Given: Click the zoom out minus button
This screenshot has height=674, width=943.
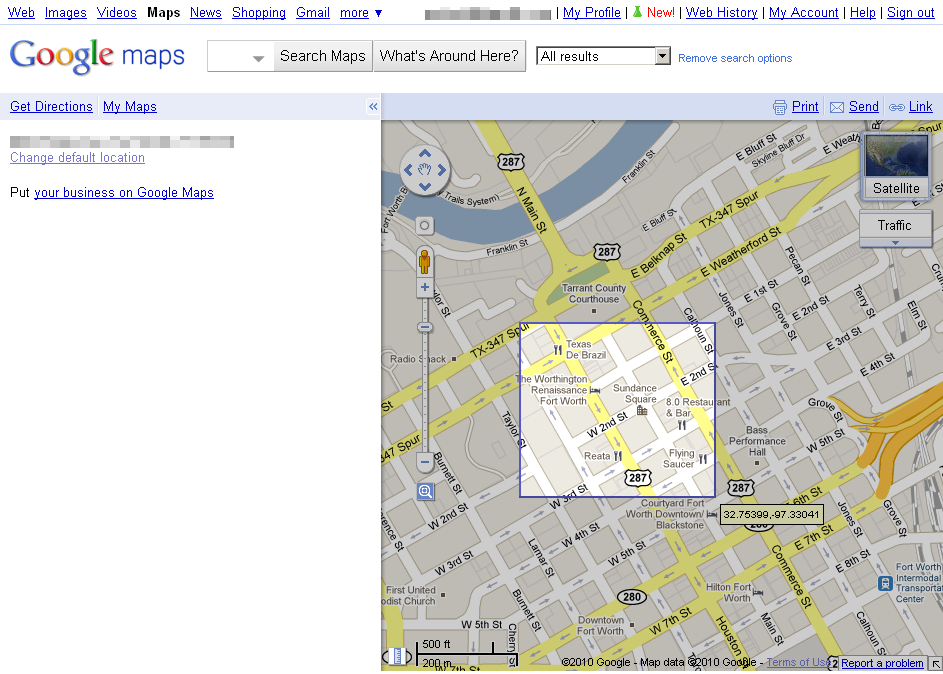Looking at the screenshot, I should pos(425,463).
